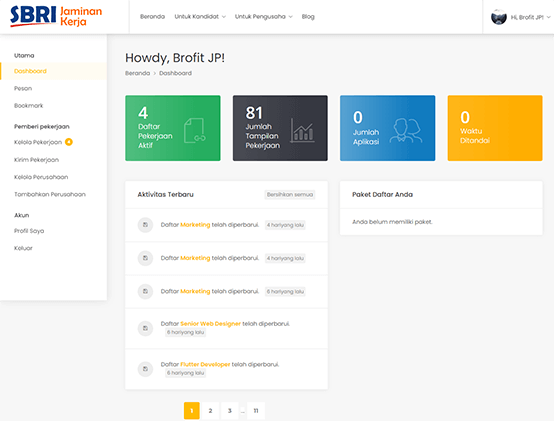
Task: Click the activity icon beside Senior Web Designer entry
Action: point(145,328)
